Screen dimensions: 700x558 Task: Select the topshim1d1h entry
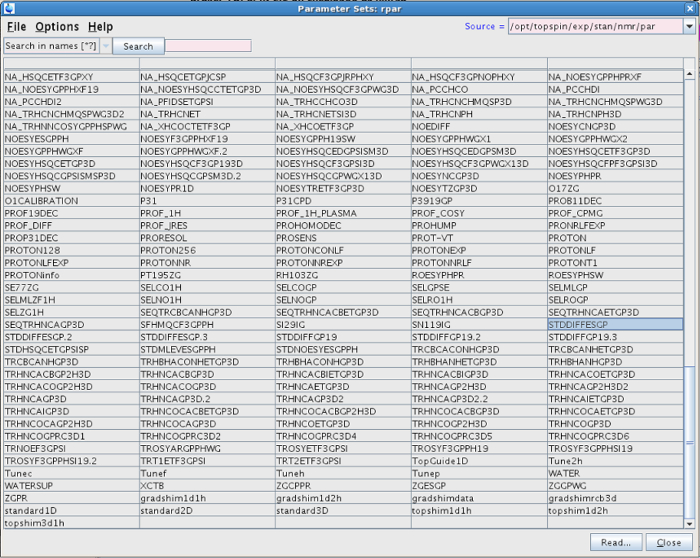(x=479, y=511)
